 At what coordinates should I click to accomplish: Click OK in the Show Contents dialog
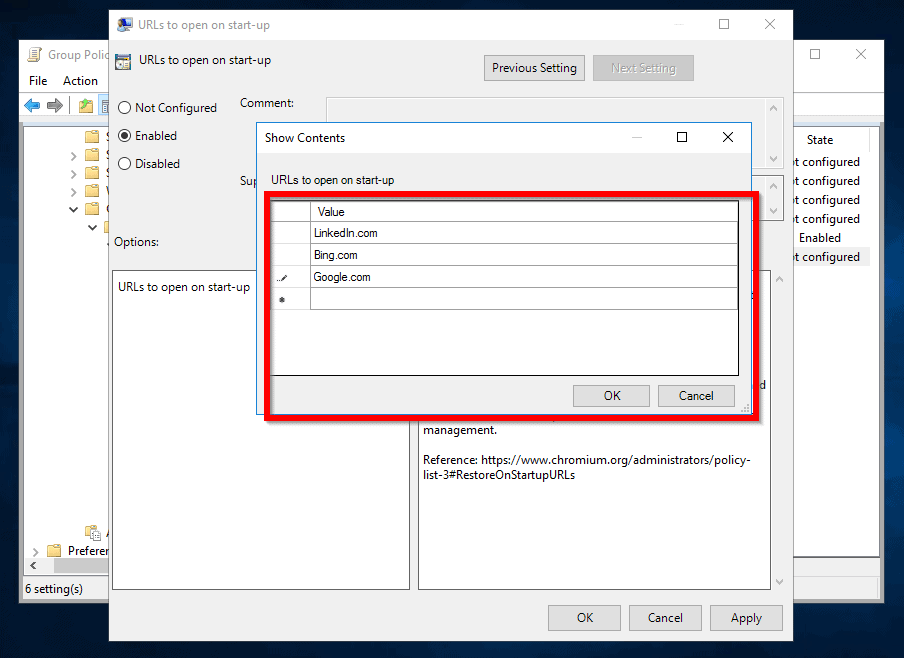point(611,396)
